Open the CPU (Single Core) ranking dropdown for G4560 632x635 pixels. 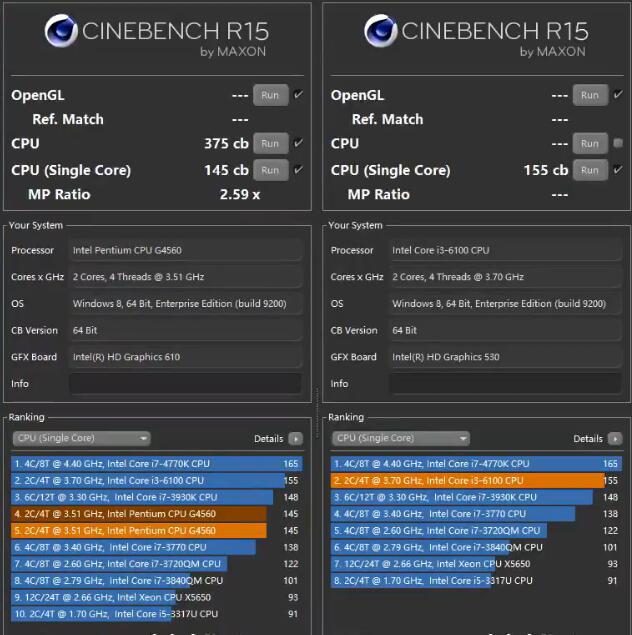(x=81, y=438)
